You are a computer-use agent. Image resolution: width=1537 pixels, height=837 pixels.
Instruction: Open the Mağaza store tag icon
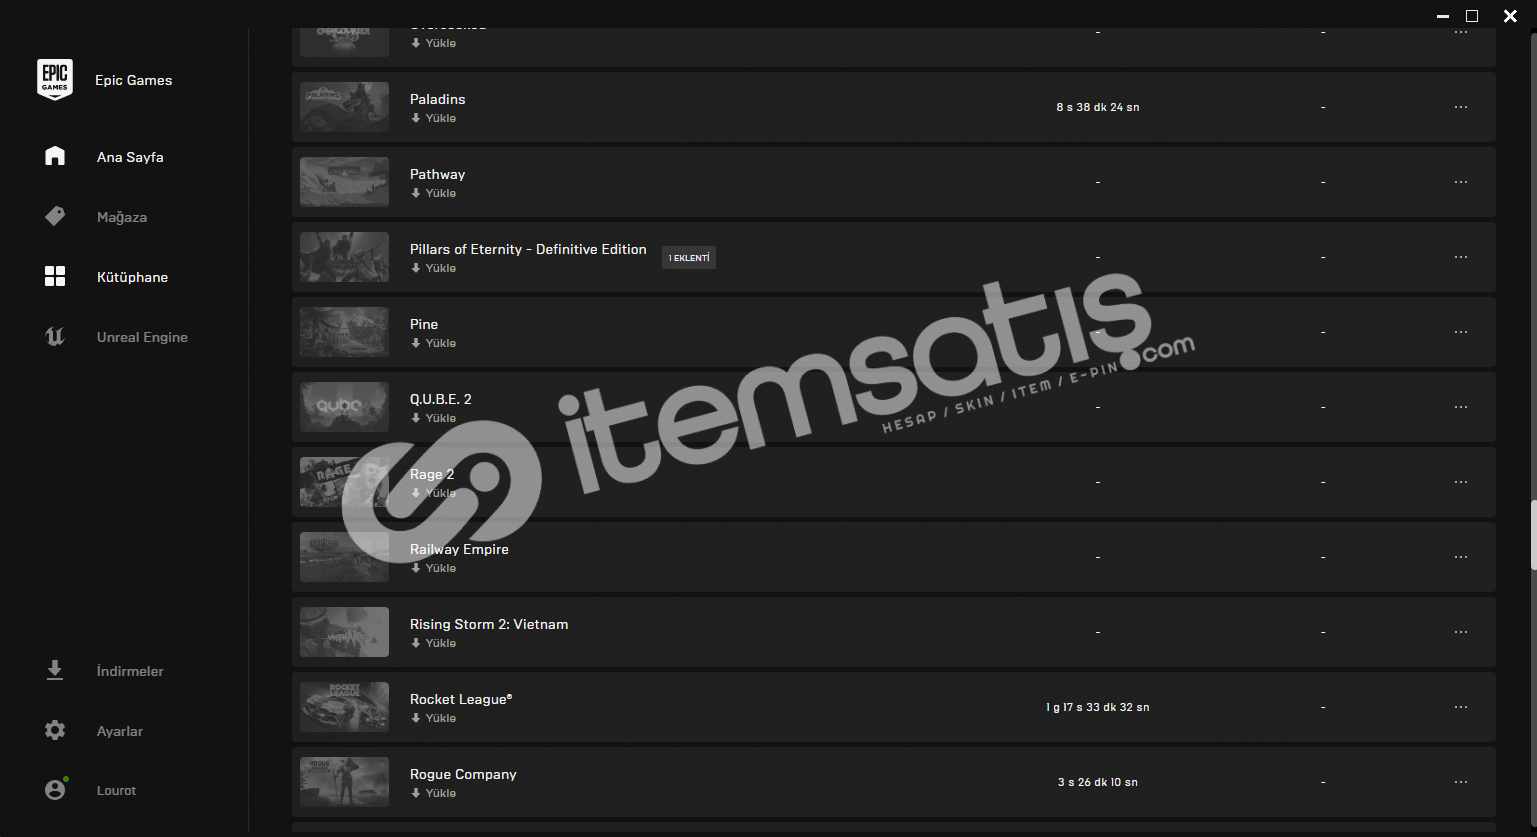click(55, 216)
